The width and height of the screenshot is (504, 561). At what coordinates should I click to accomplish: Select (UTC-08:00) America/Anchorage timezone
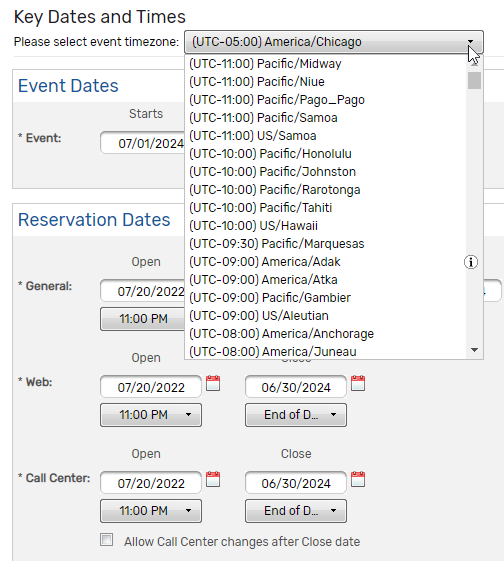click(326, 334)
